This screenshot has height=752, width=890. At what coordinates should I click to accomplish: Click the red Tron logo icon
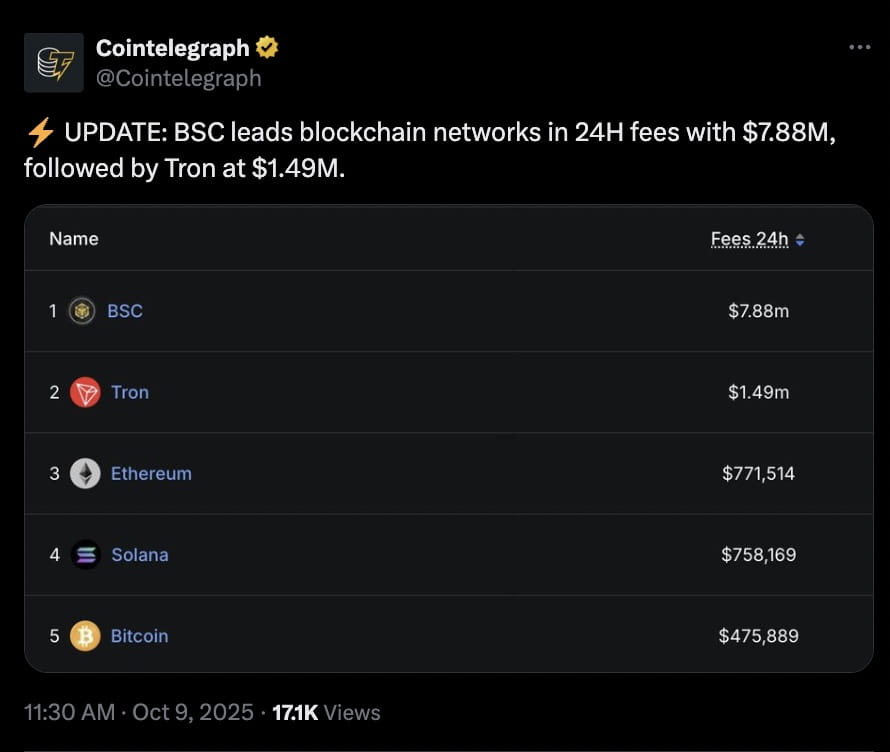pos(85,392)
